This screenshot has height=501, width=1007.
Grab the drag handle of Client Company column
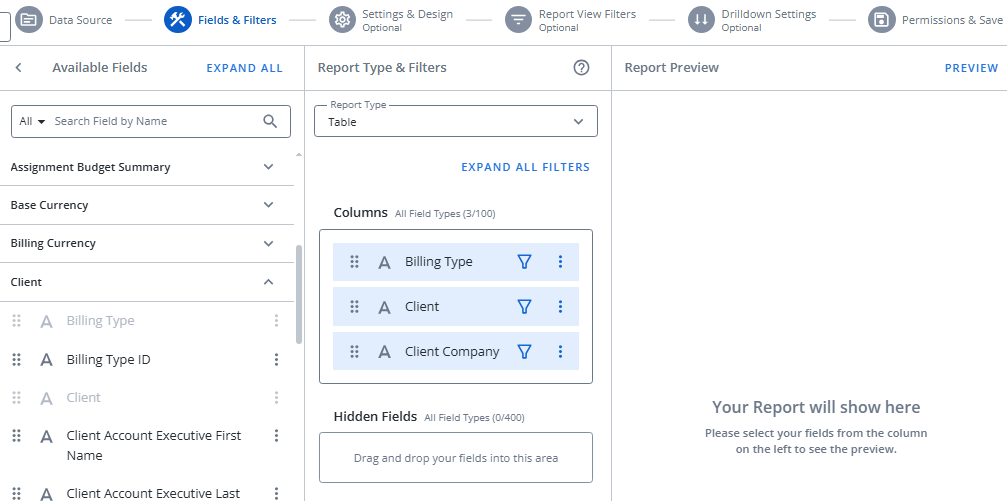pyautogui.click(x=354, y=352)
